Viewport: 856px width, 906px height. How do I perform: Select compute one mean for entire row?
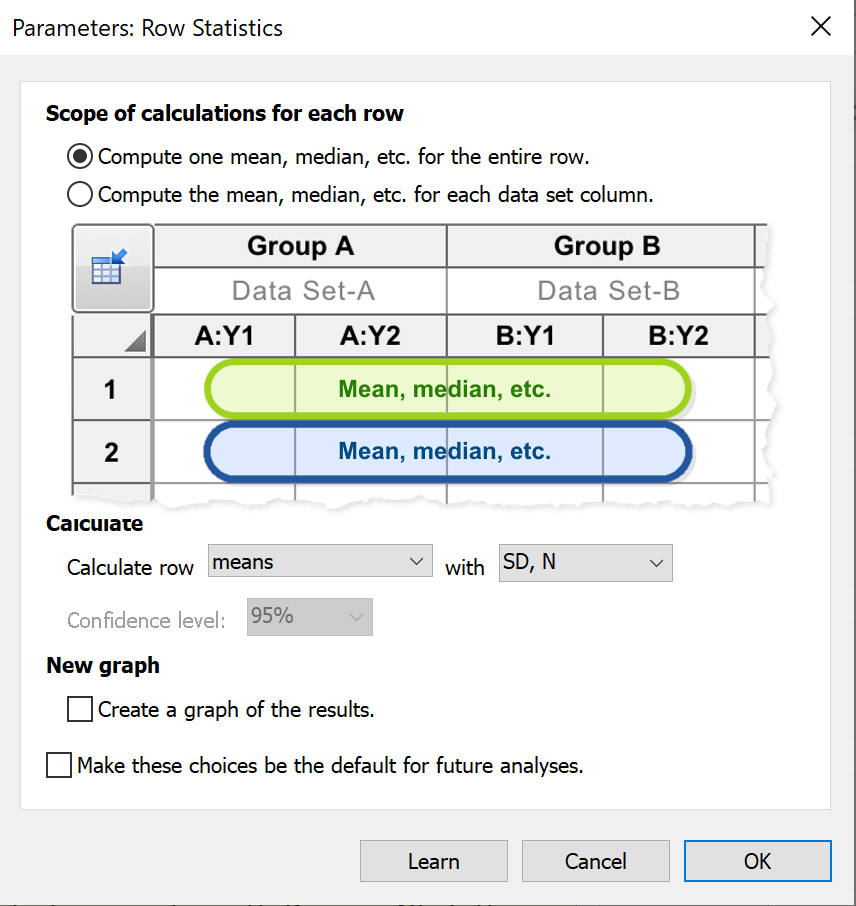coord(80,157)
